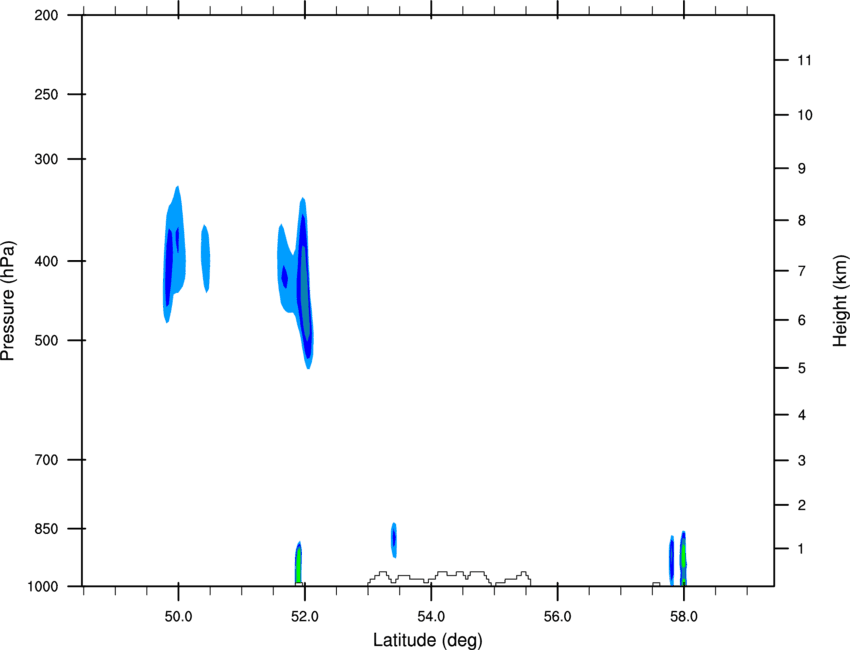Click the 5 km height label
The width and height of the screenshot is (850, 650).
coord(802,369)
